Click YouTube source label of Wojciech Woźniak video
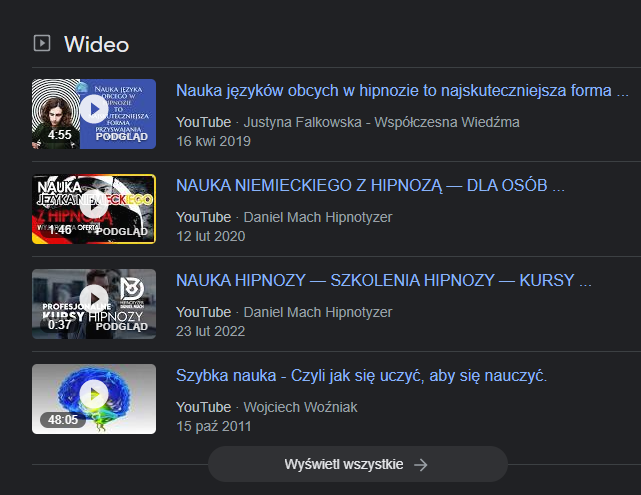This screenshot has height=495, width=641. point(204,407)
